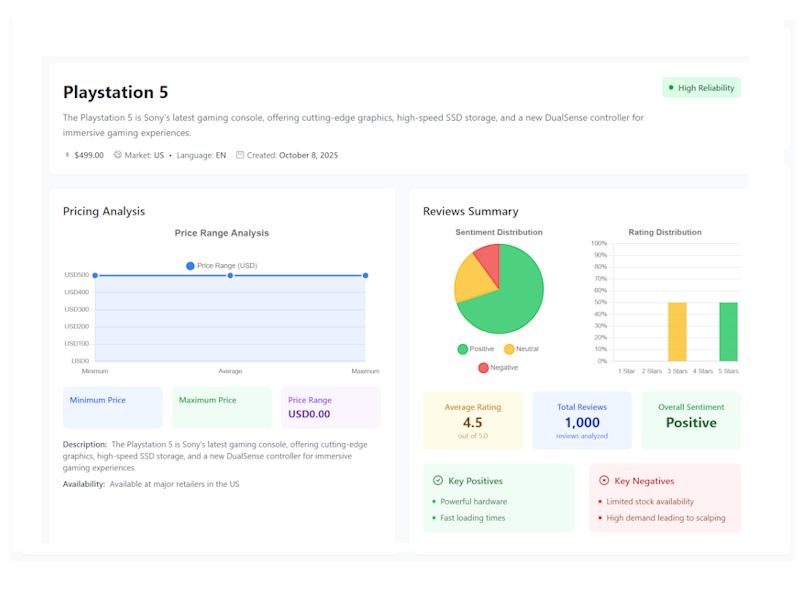Toggle the Positive legend in Sentiment Distribution
The width and height of the screenshot is (800, 600).
(x=463, y=349)
